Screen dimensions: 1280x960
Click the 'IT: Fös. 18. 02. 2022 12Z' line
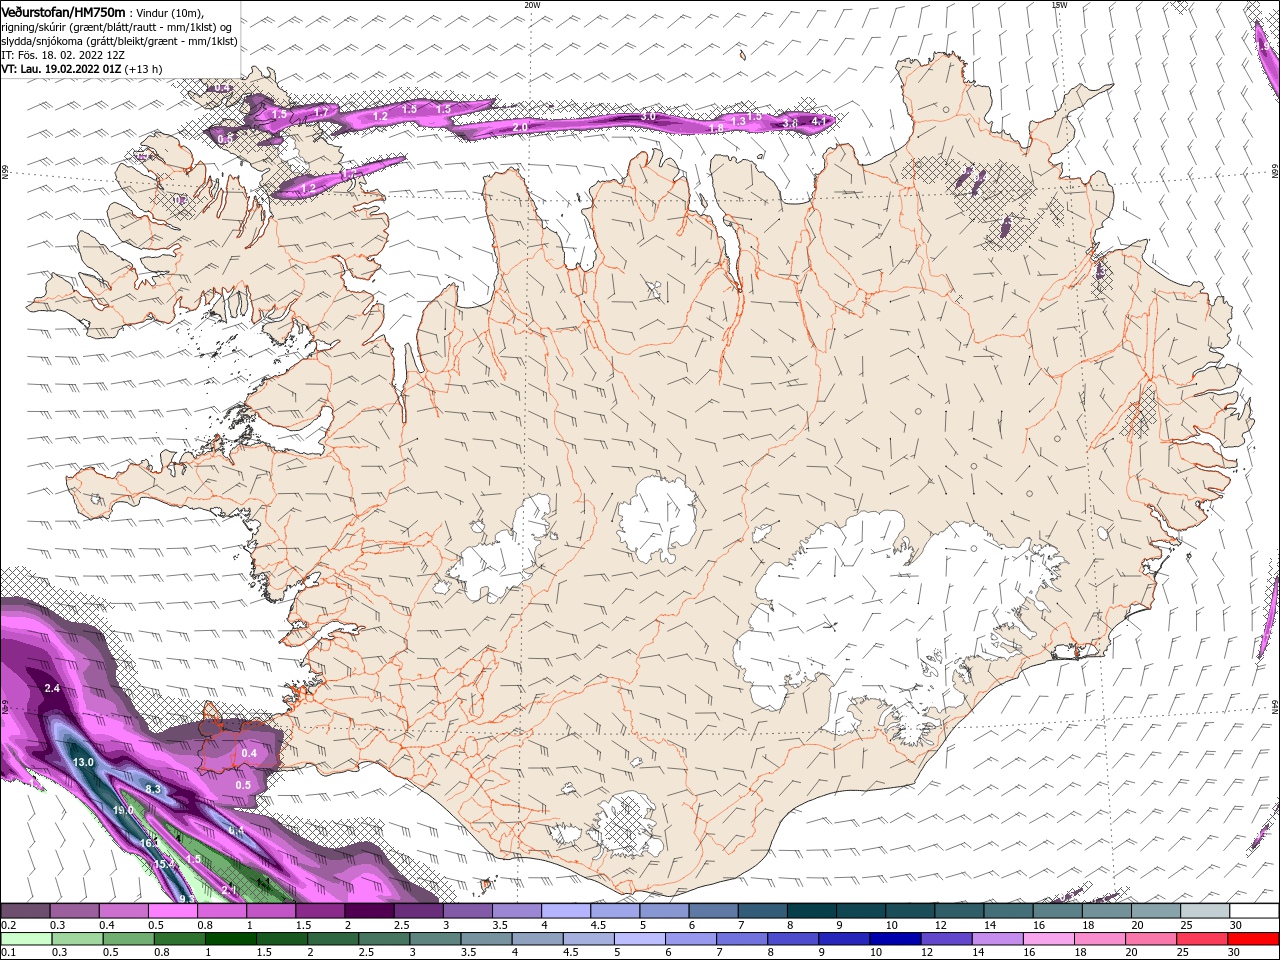(x=65, y=55)
